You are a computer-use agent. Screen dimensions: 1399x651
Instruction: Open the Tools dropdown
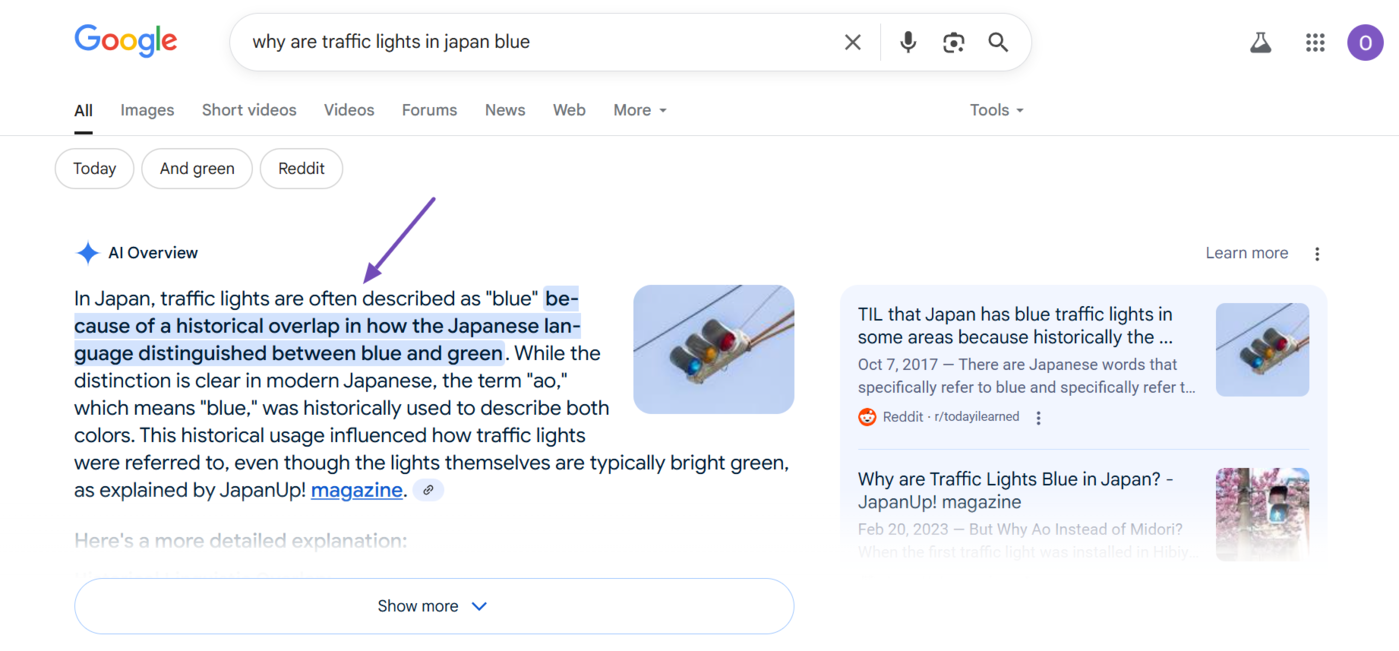(995, 110)
